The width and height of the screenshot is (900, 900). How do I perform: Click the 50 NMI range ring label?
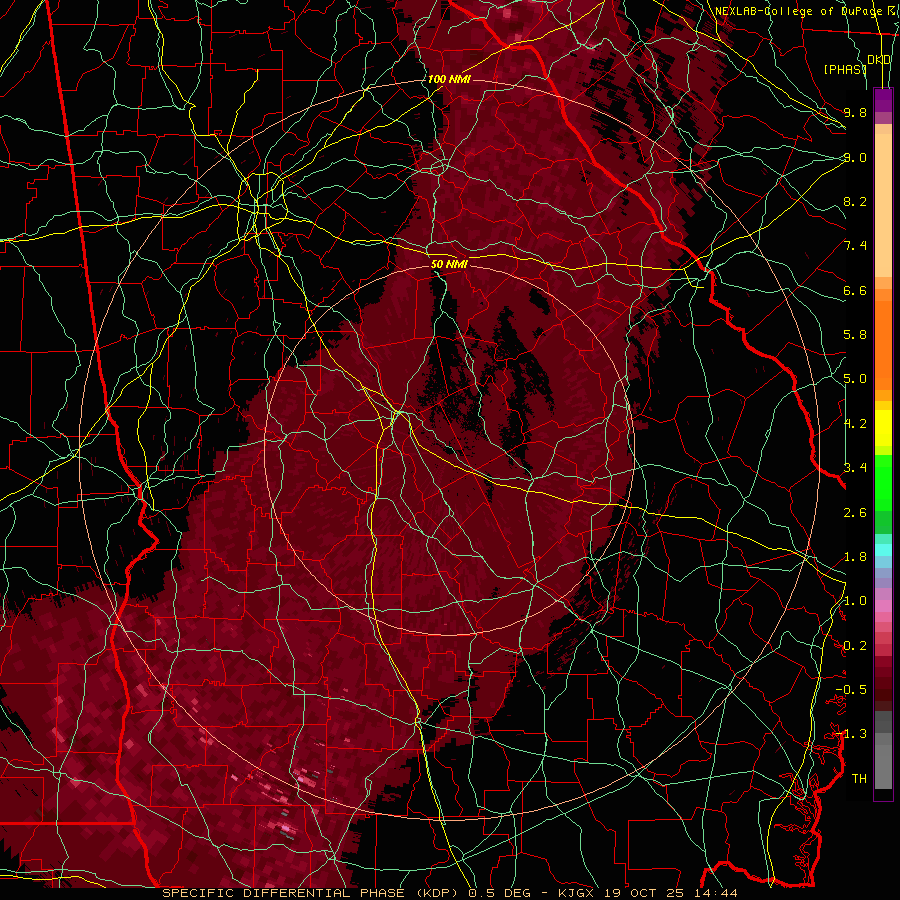[449, 264]
